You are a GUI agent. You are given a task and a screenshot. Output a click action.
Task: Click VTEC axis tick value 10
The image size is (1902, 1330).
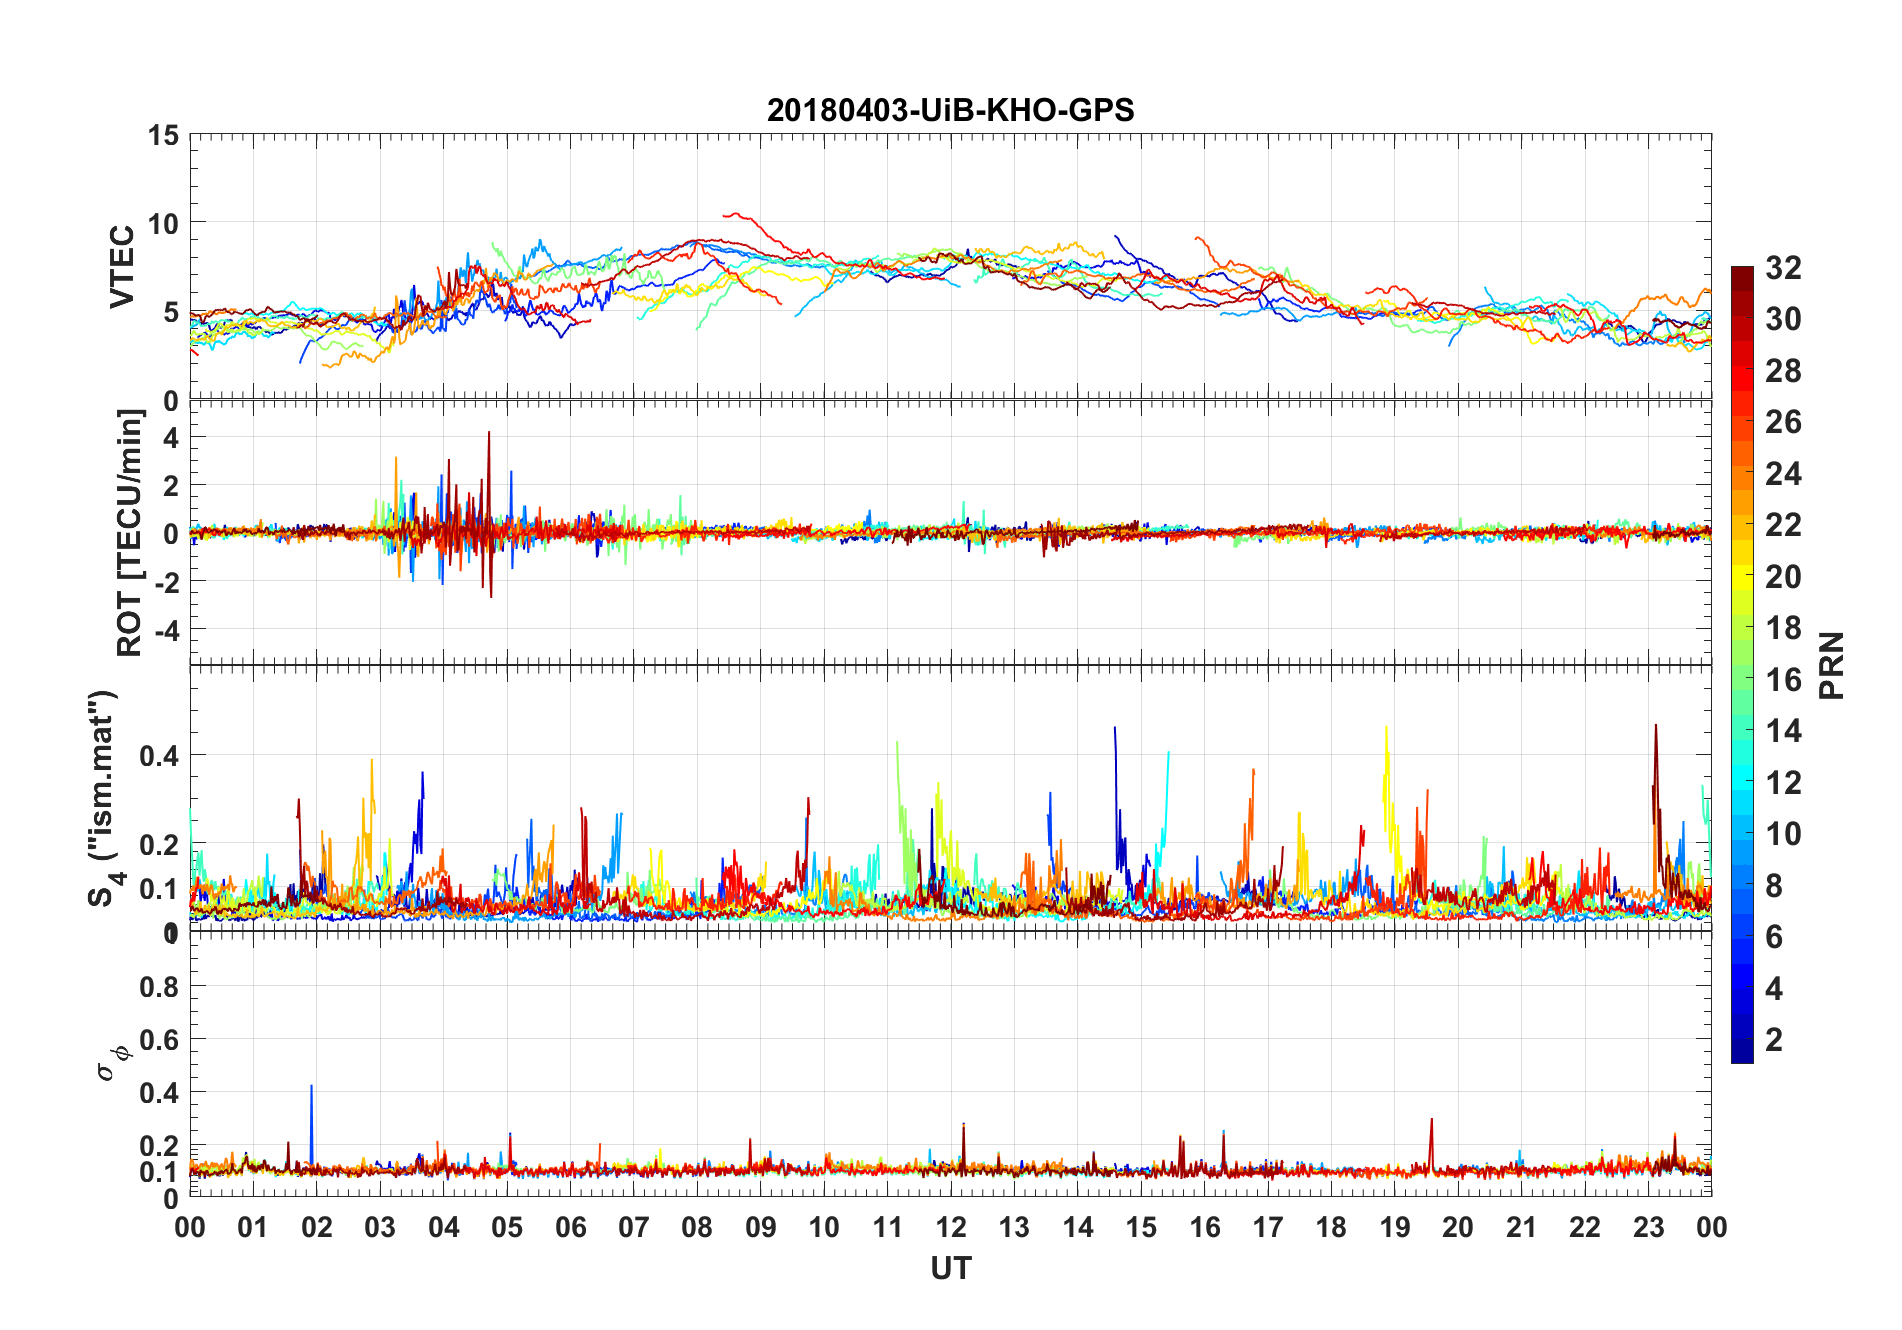coord(163,224)
